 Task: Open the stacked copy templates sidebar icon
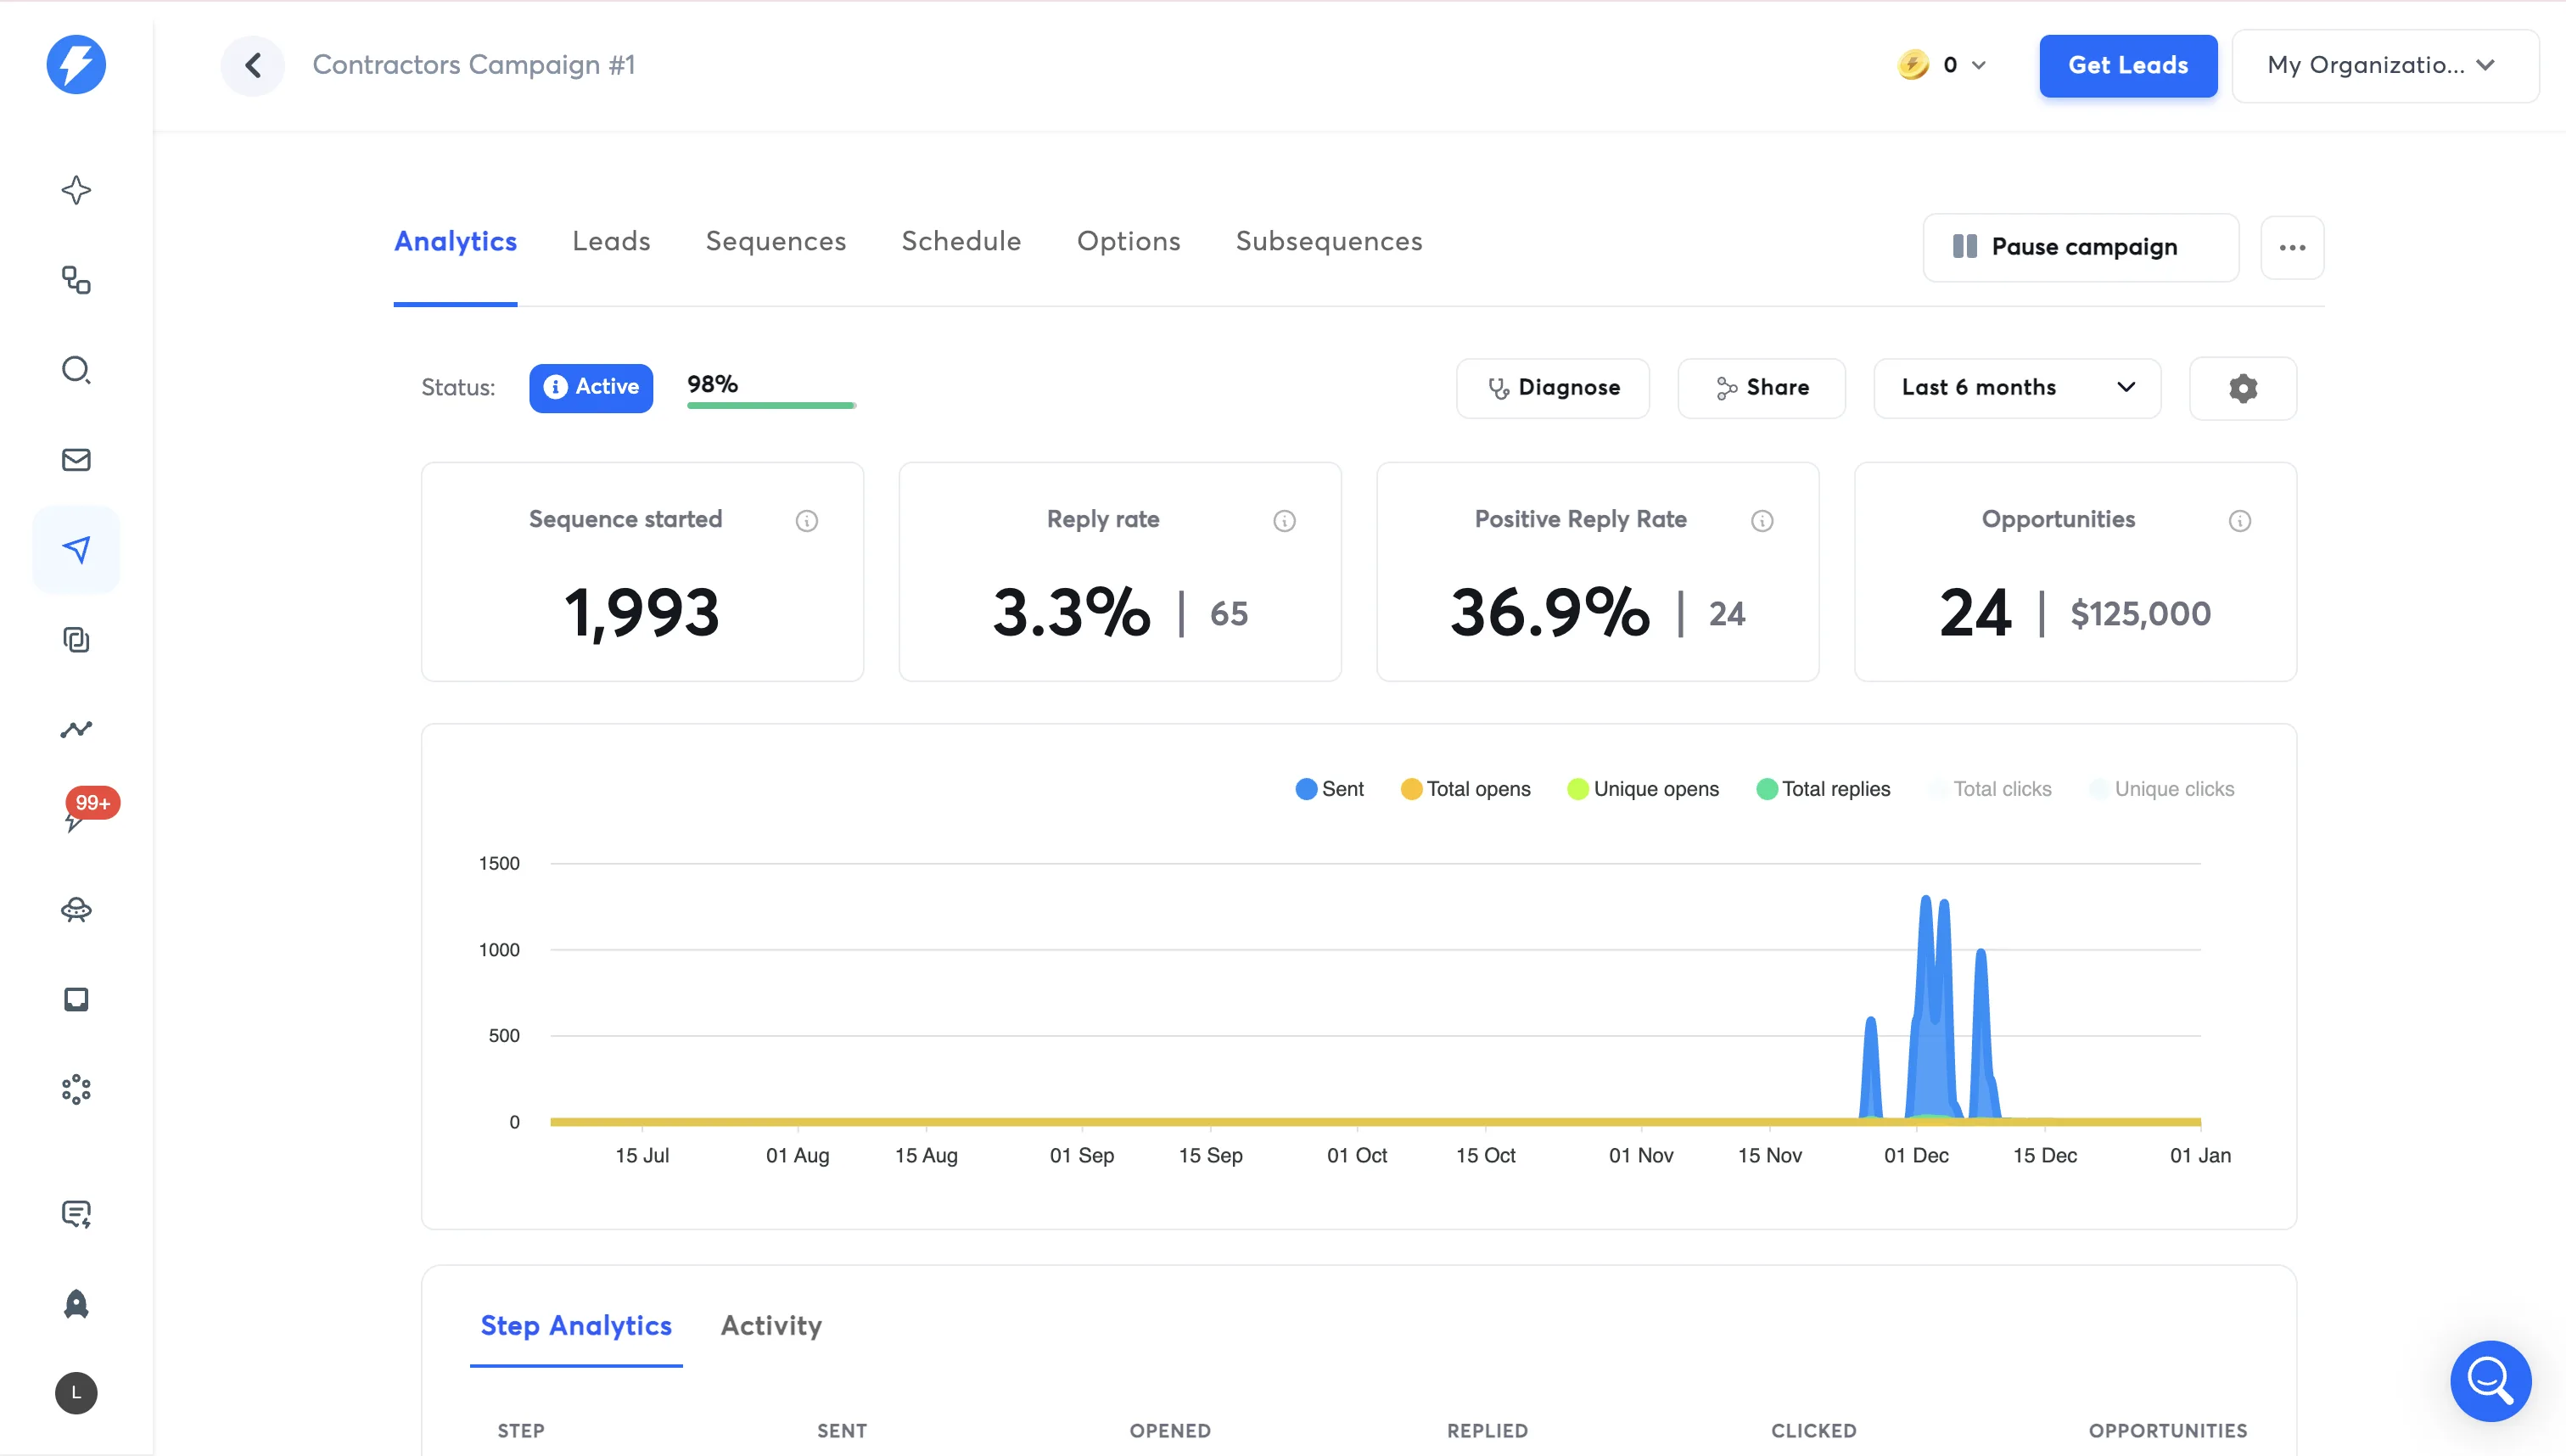click(x=76, y=640)
